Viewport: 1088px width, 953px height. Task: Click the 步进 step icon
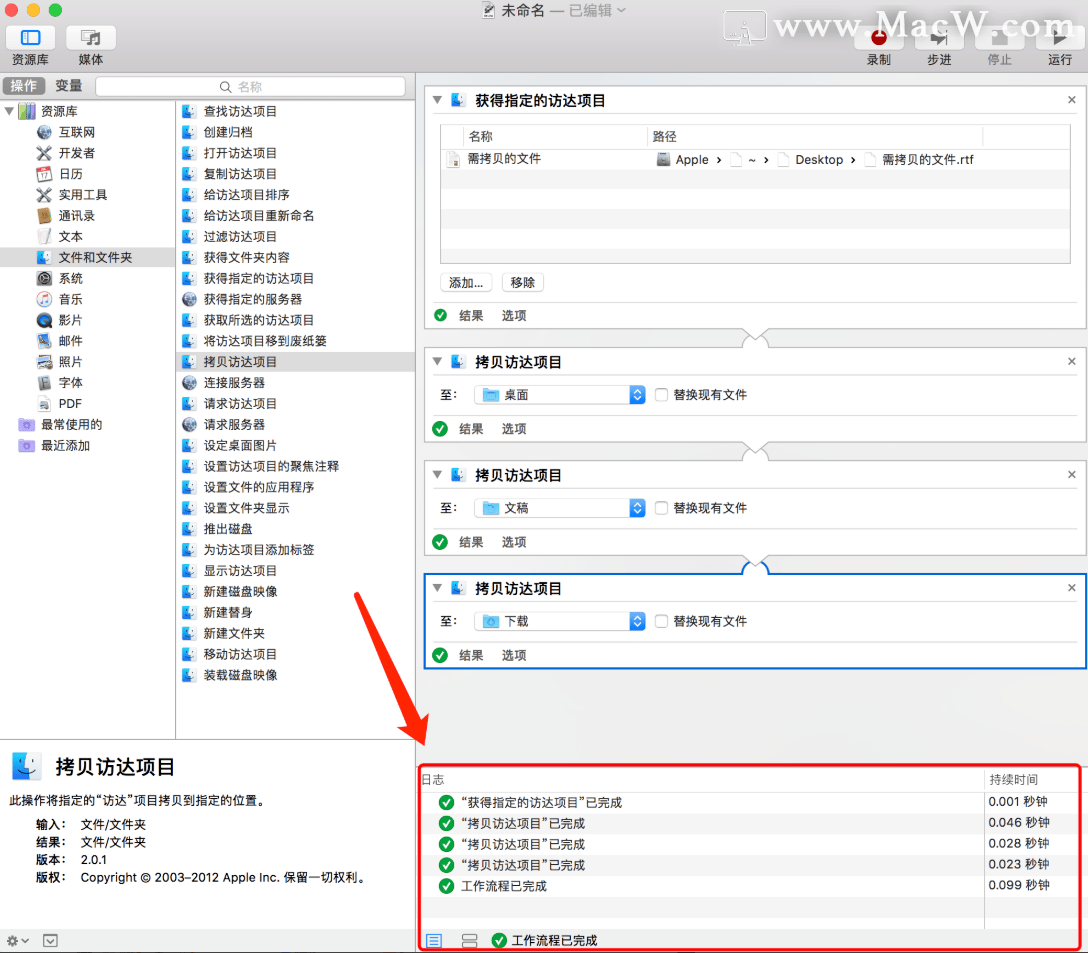pos(939,39)
